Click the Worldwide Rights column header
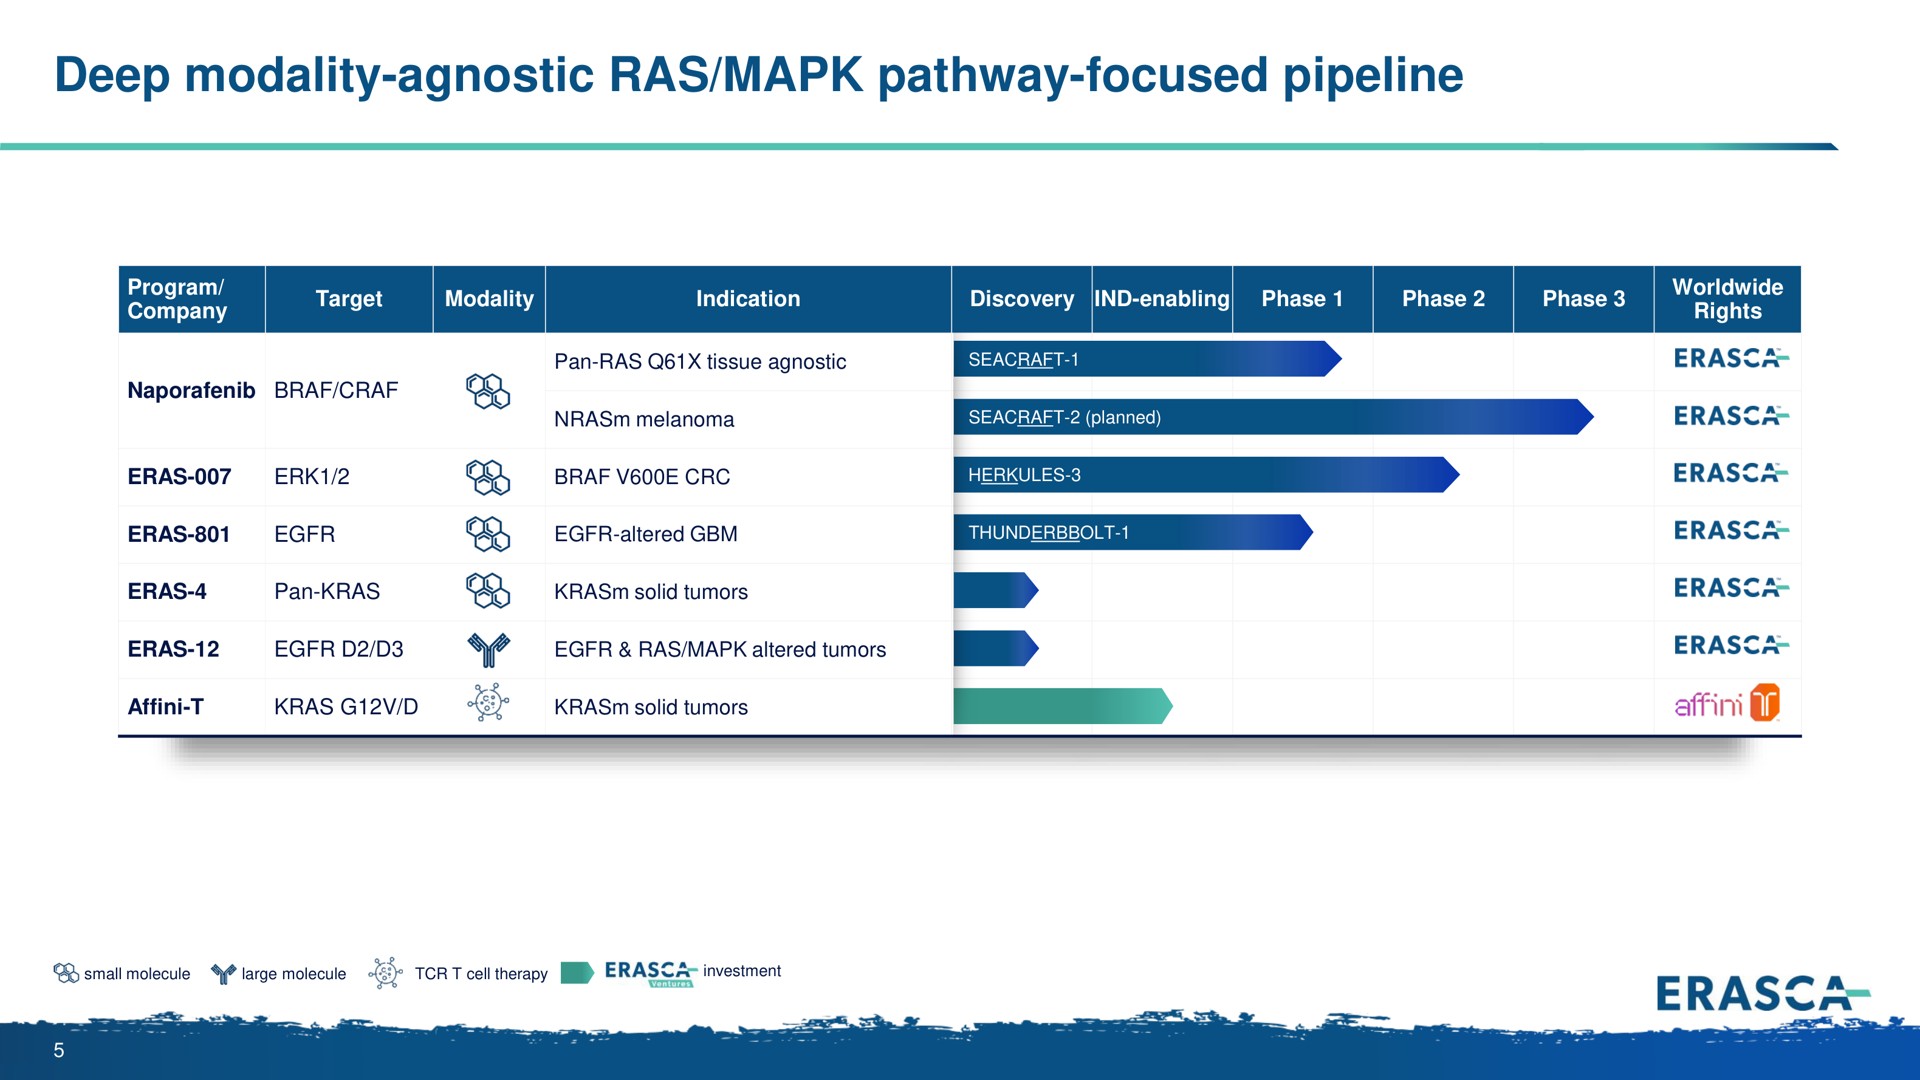This screenshot has height=1080, width=1920. coord(1727,299)
